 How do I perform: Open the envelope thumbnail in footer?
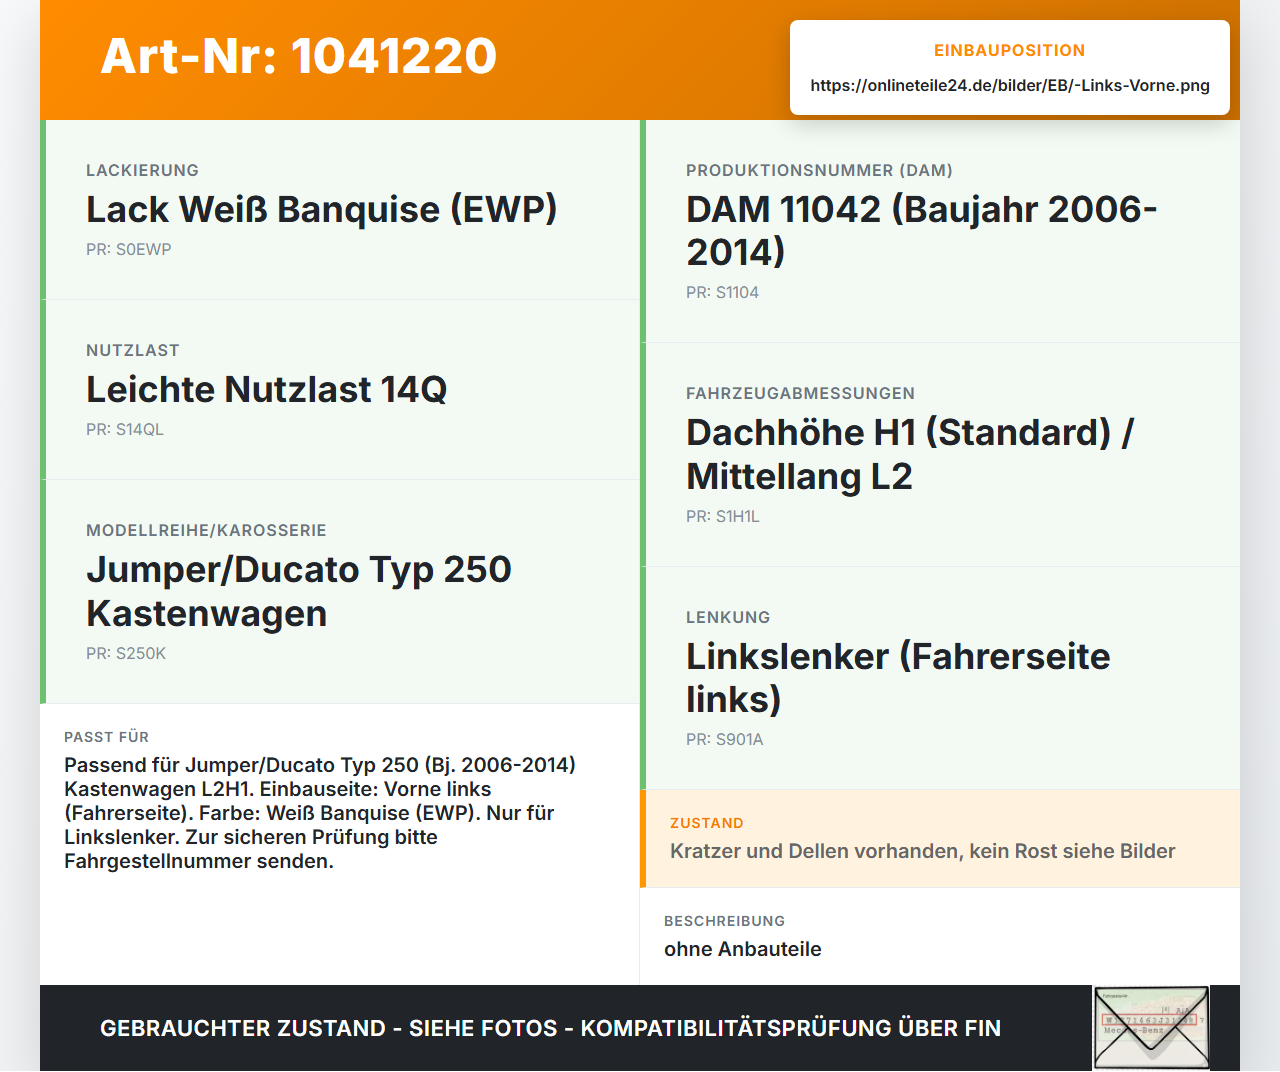click(1151, 1028)
